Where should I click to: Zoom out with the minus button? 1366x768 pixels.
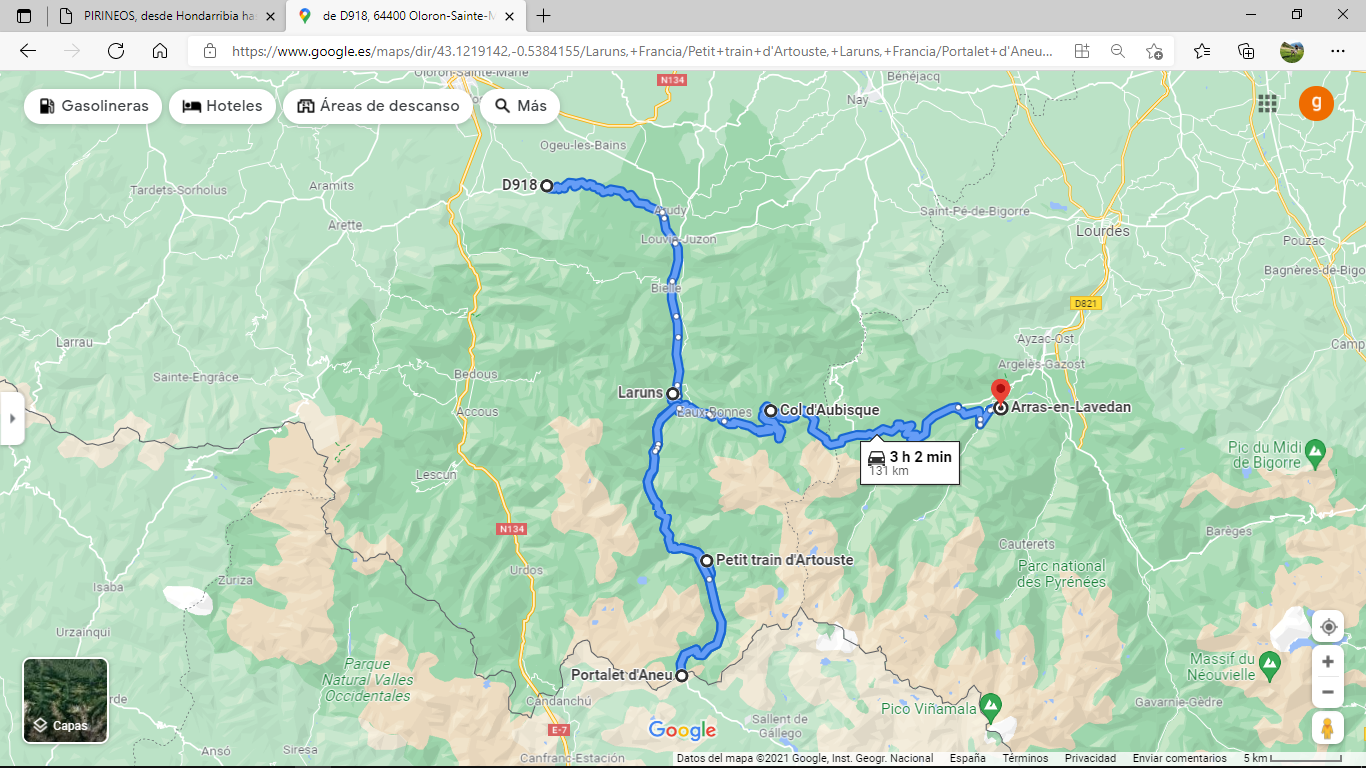pos(1328,692)
